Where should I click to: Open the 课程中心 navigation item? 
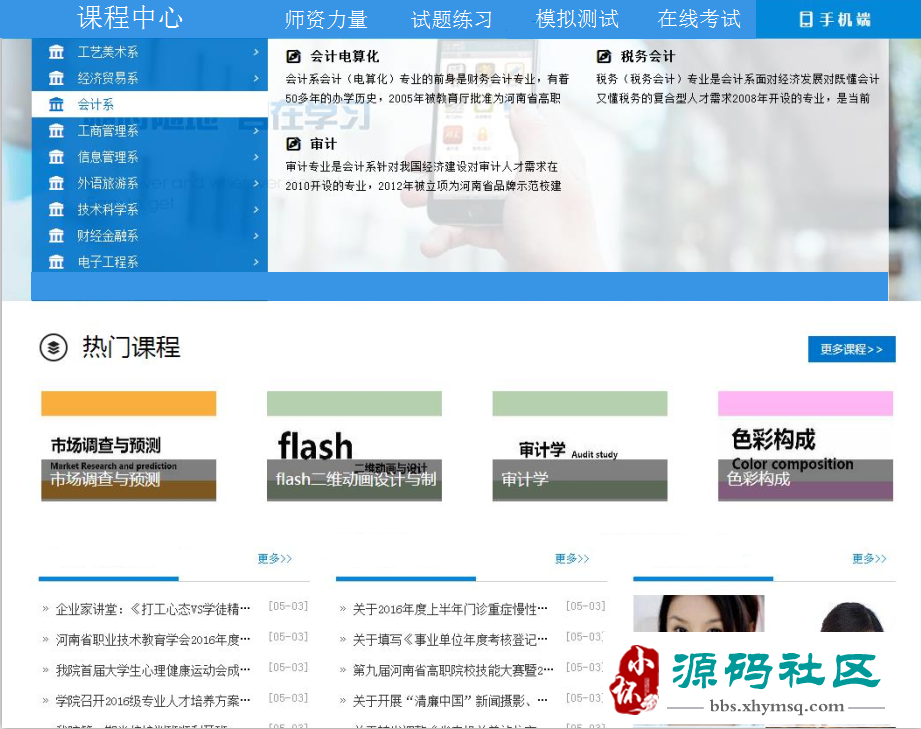click(130, 18)
